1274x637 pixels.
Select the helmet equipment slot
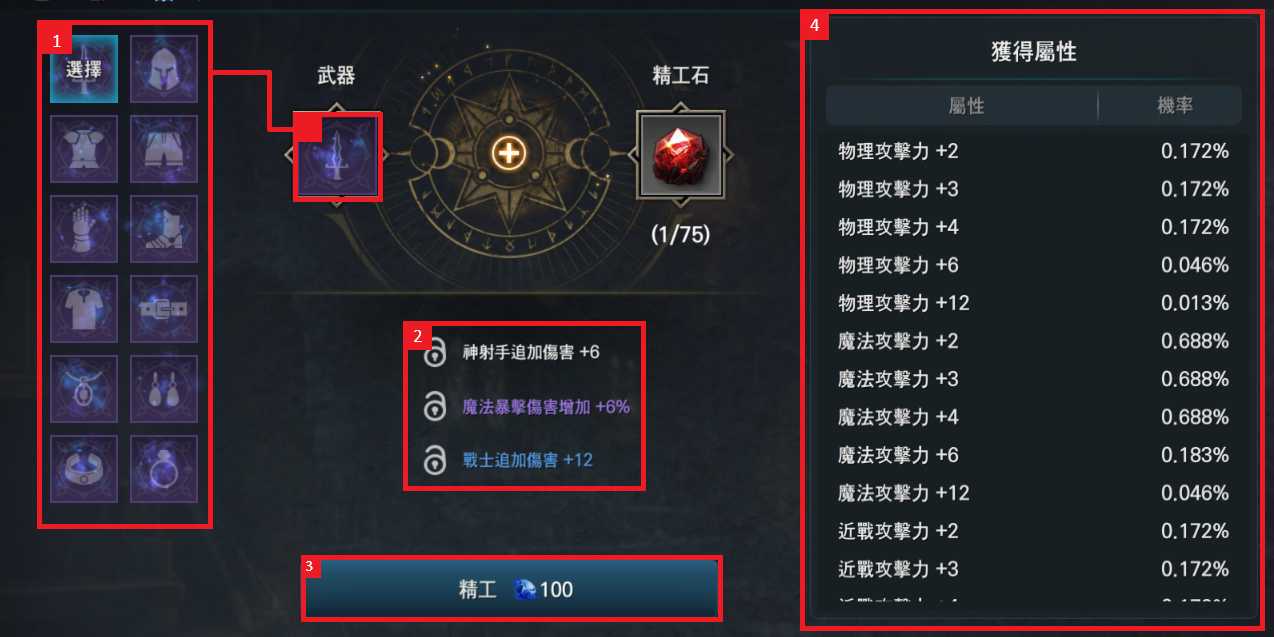[x=164, y=69]
